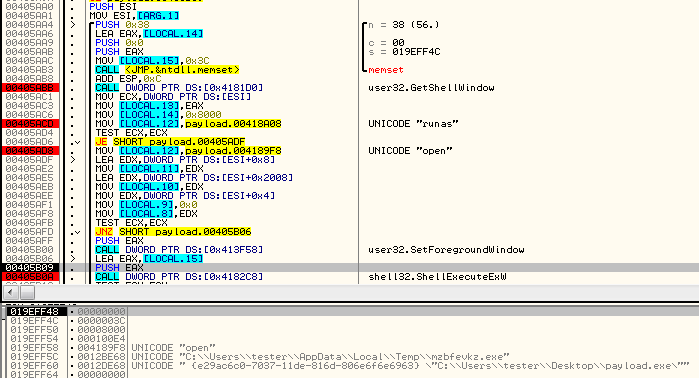The height and width of the screenshot is (378, 699).
Task: Select MOV [LOCAL.12],payload.004189F8 instruction
Action: click(x=188, y=151)
